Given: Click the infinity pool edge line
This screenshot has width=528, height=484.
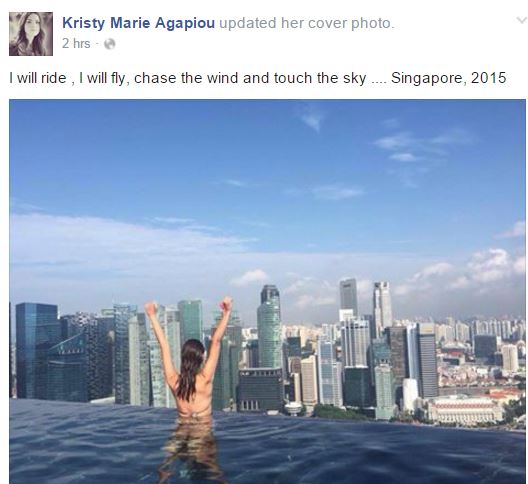Looking at the screenshot, I should [267, 411].
